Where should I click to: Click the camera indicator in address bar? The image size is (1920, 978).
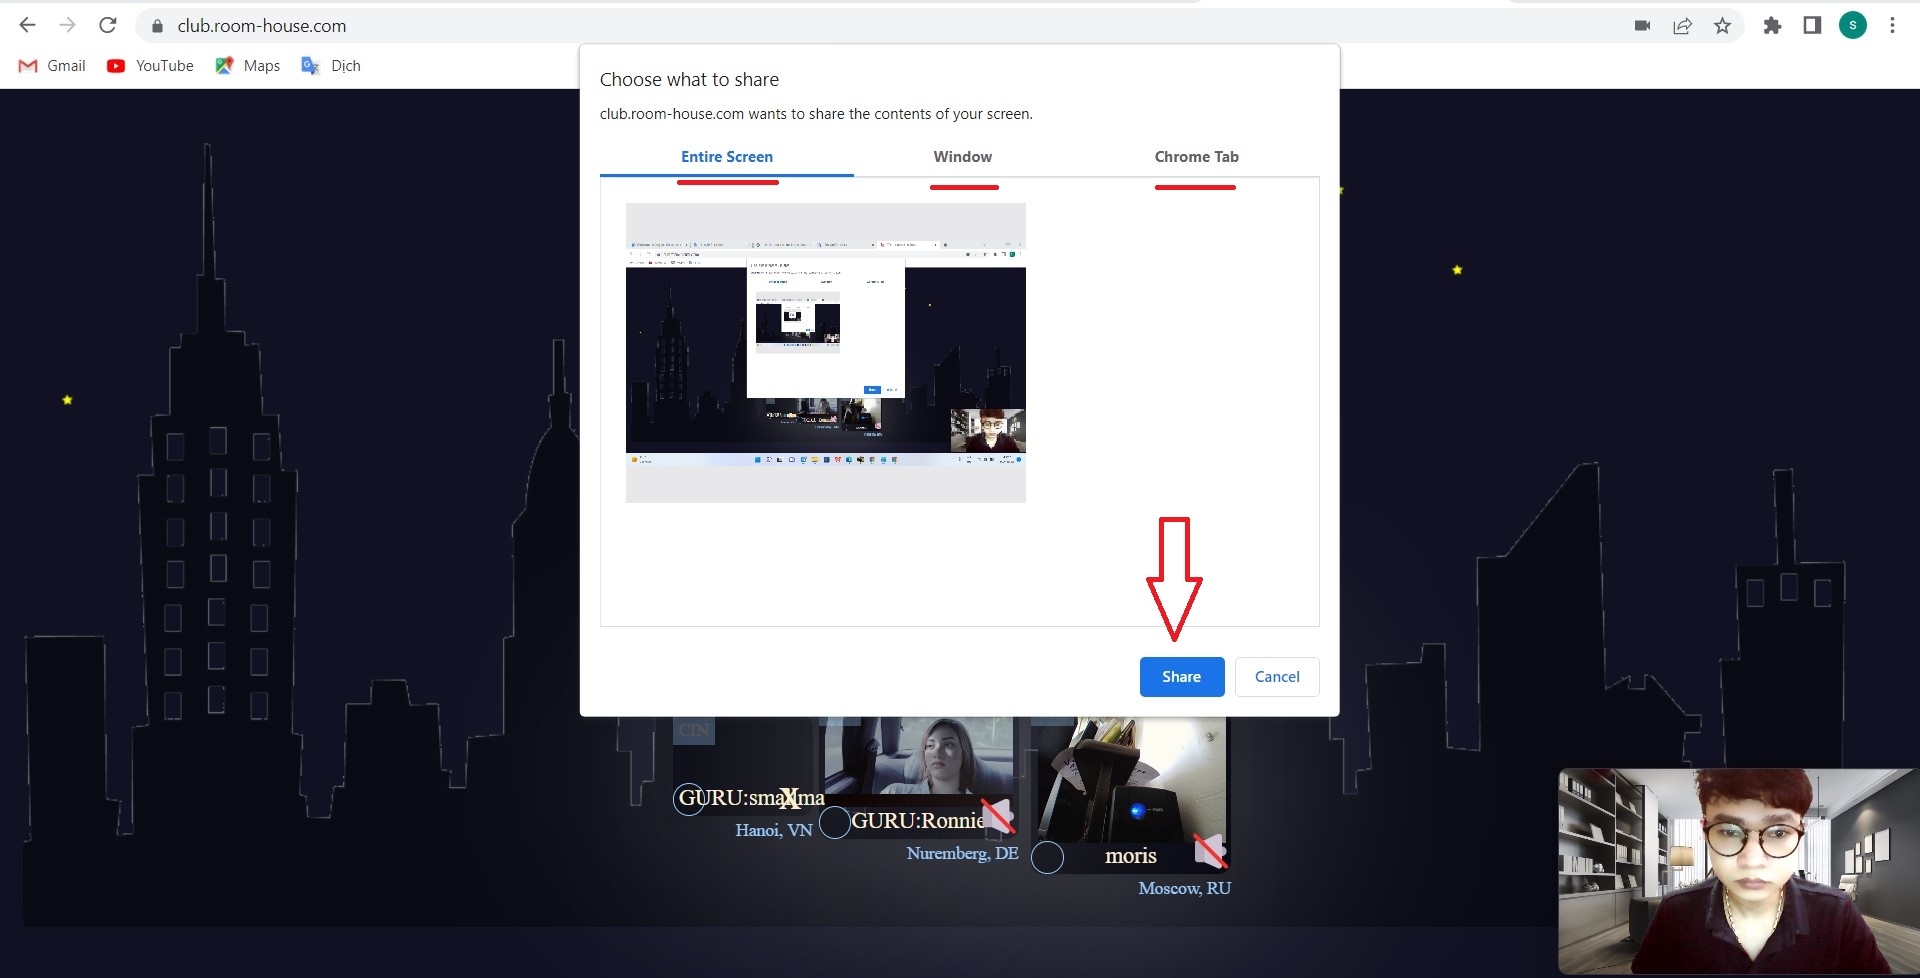coord(1642,26)
